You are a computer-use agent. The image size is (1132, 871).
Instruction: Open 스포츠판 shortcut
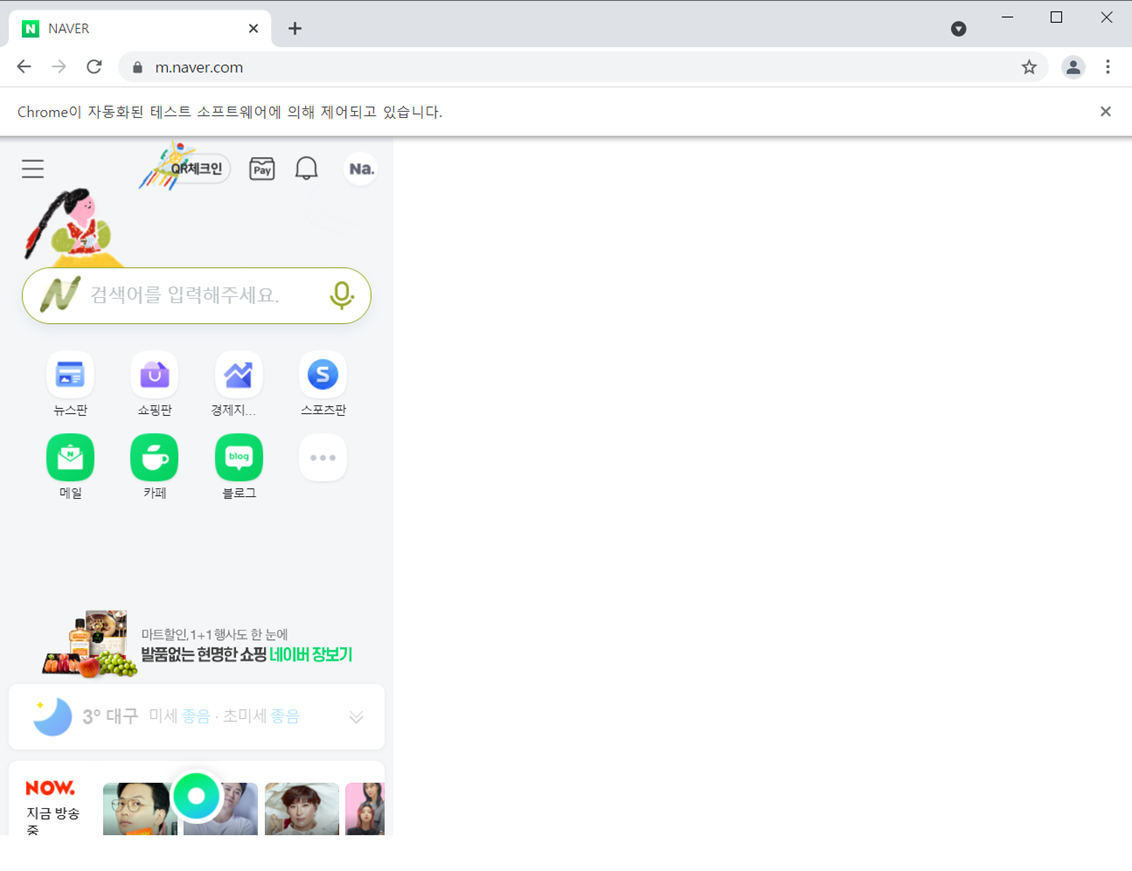tap(323, 384)
